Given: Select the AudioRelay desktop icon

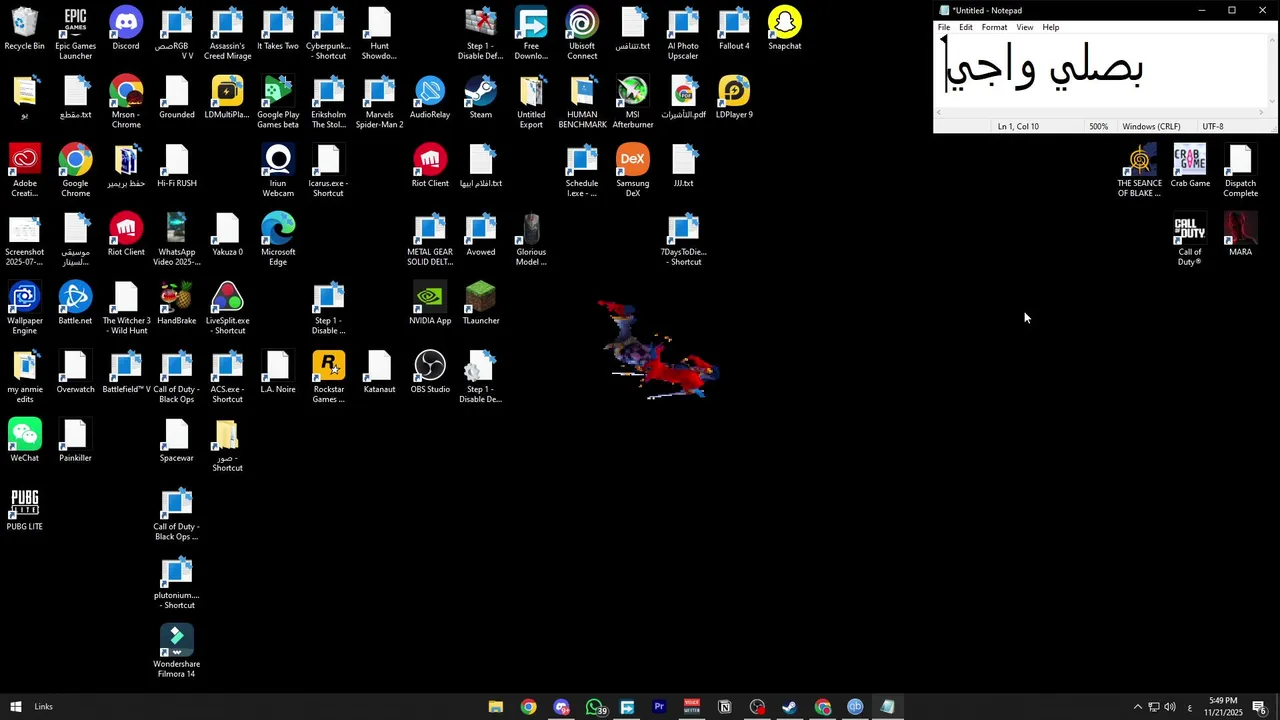Looking at the screenshot, I should point(430,97).
